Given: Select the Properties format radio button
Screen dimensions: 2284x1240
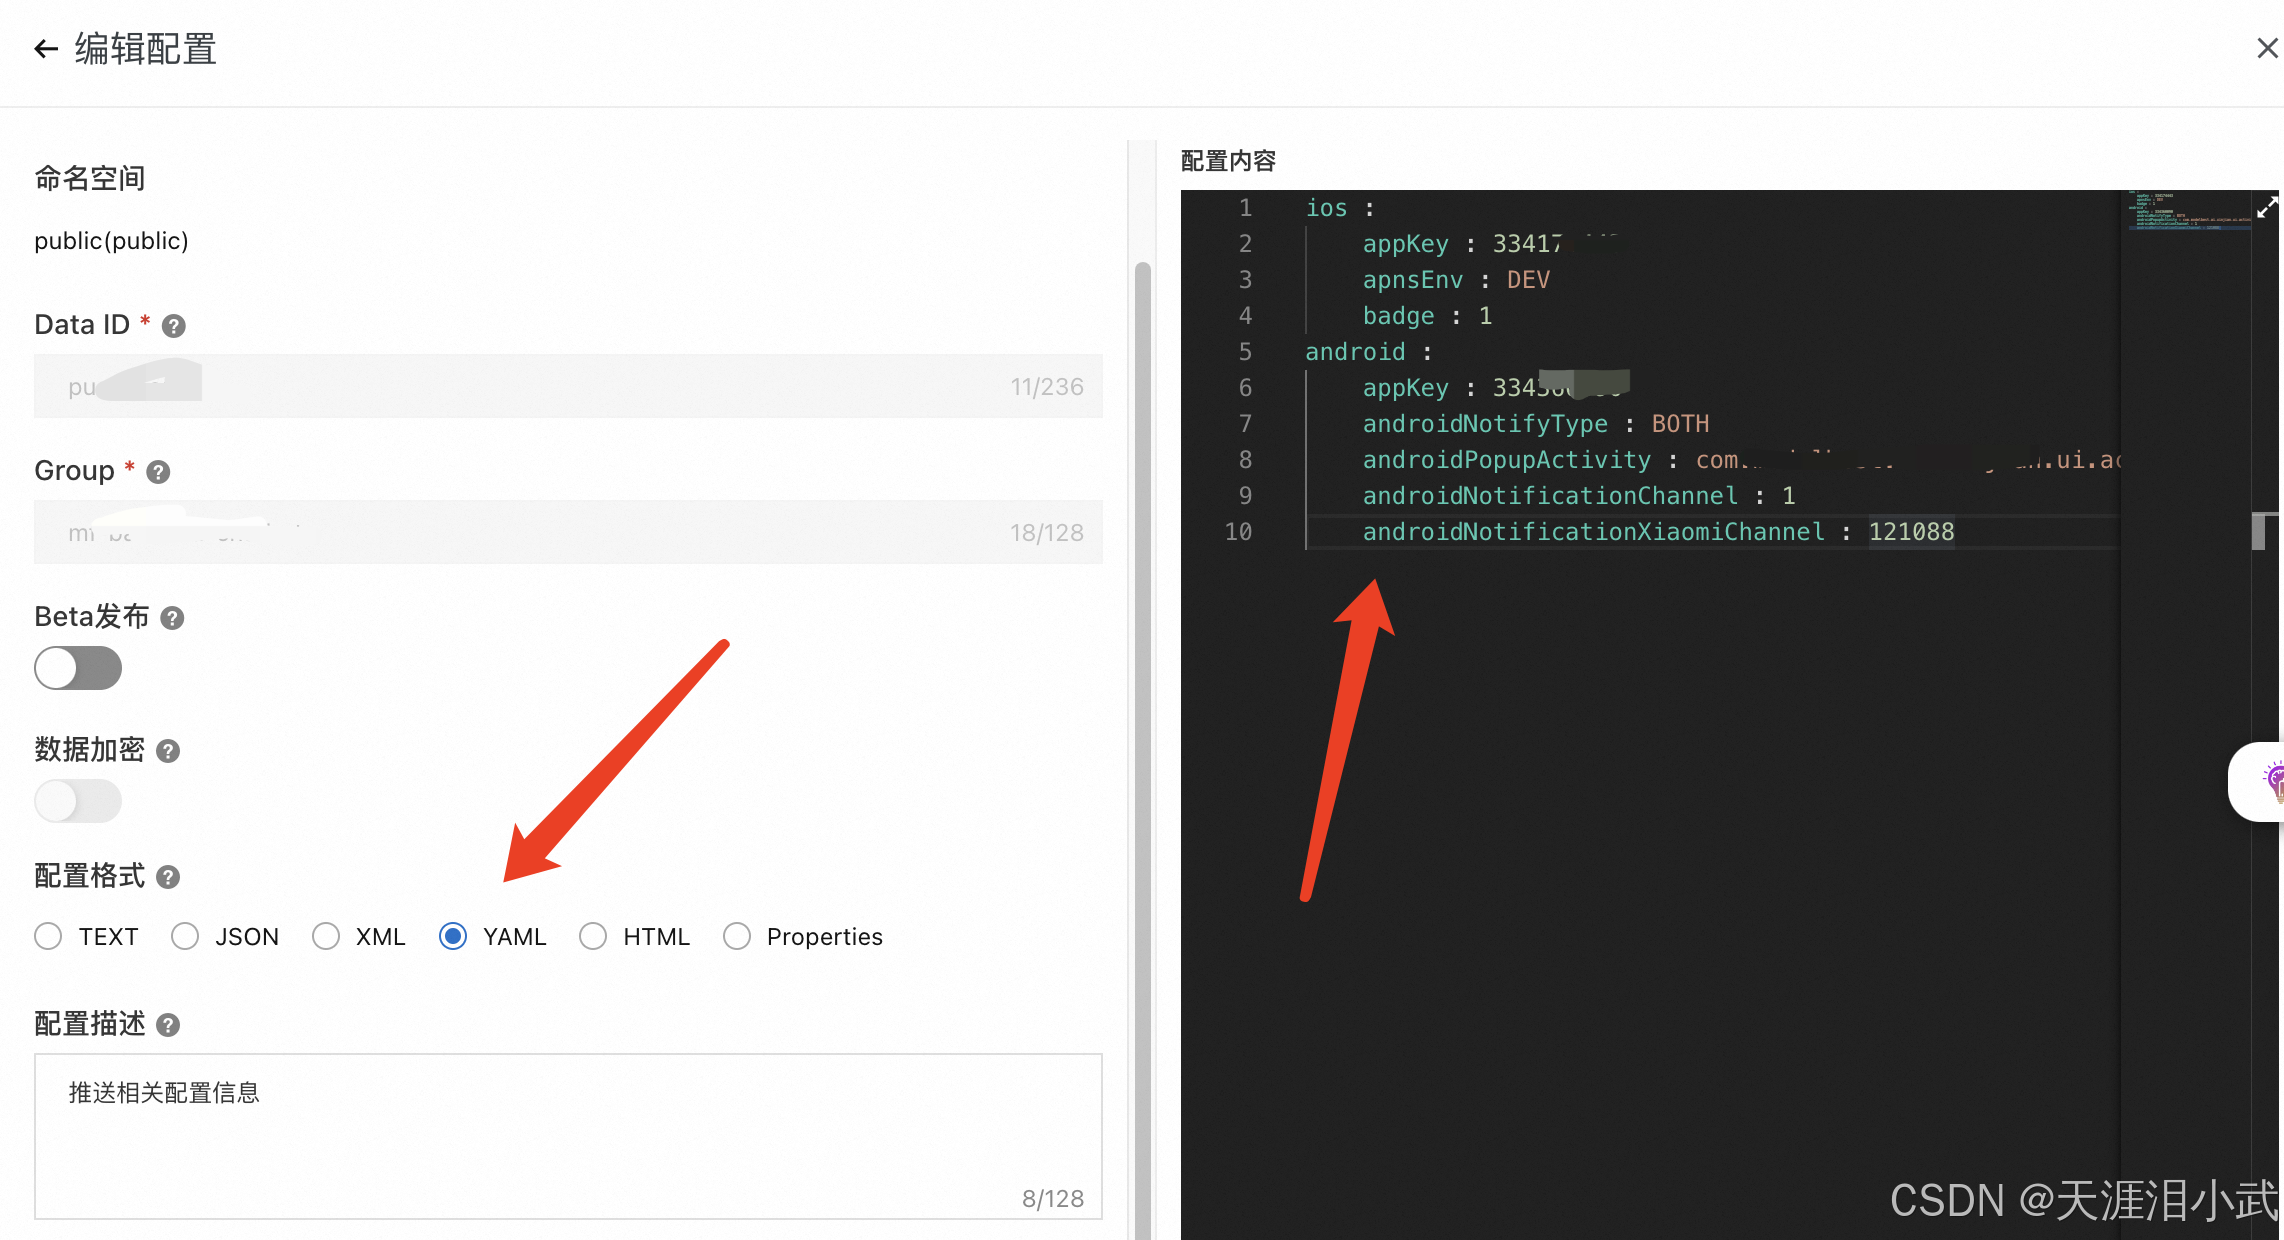Looking at the screenshot, I should (x=737, y=936).
